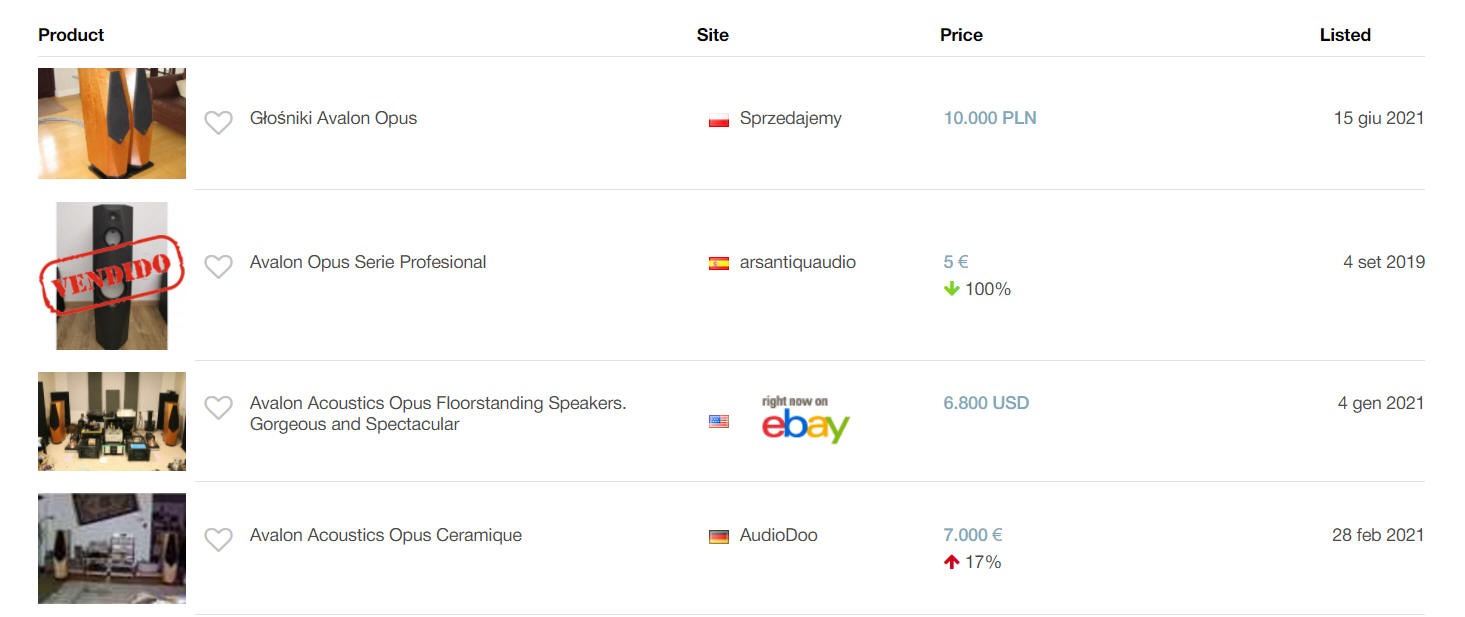Screen dimensions: 1465x617
Task: Click the Spanish flag beside arsantiquaudio
Action: [x=718, y=264]
